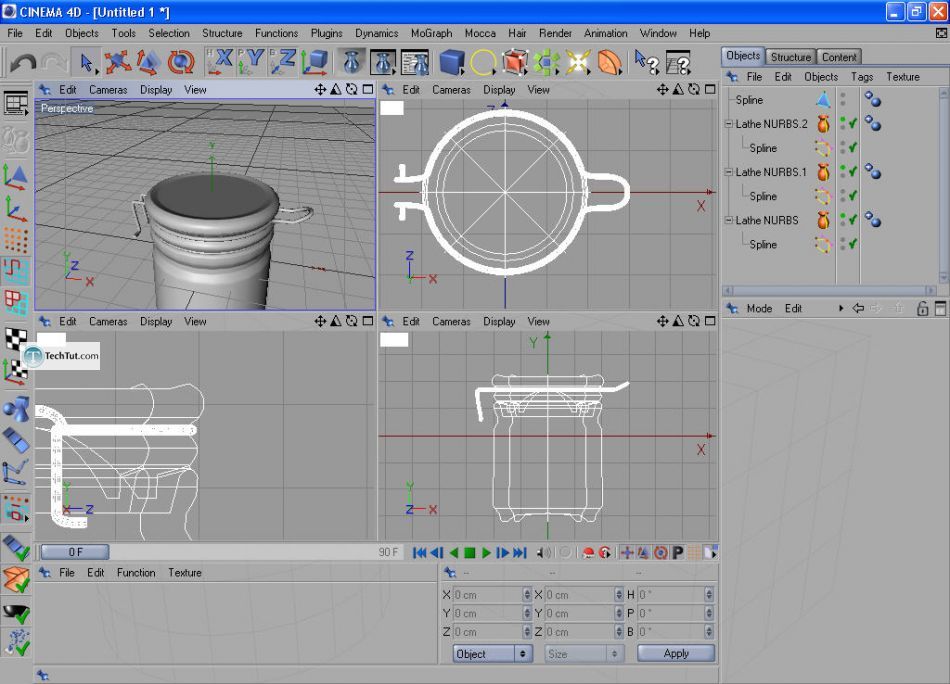Switch to the Structure tab
This screenshot has height=684, width=950.
(790, 57)
